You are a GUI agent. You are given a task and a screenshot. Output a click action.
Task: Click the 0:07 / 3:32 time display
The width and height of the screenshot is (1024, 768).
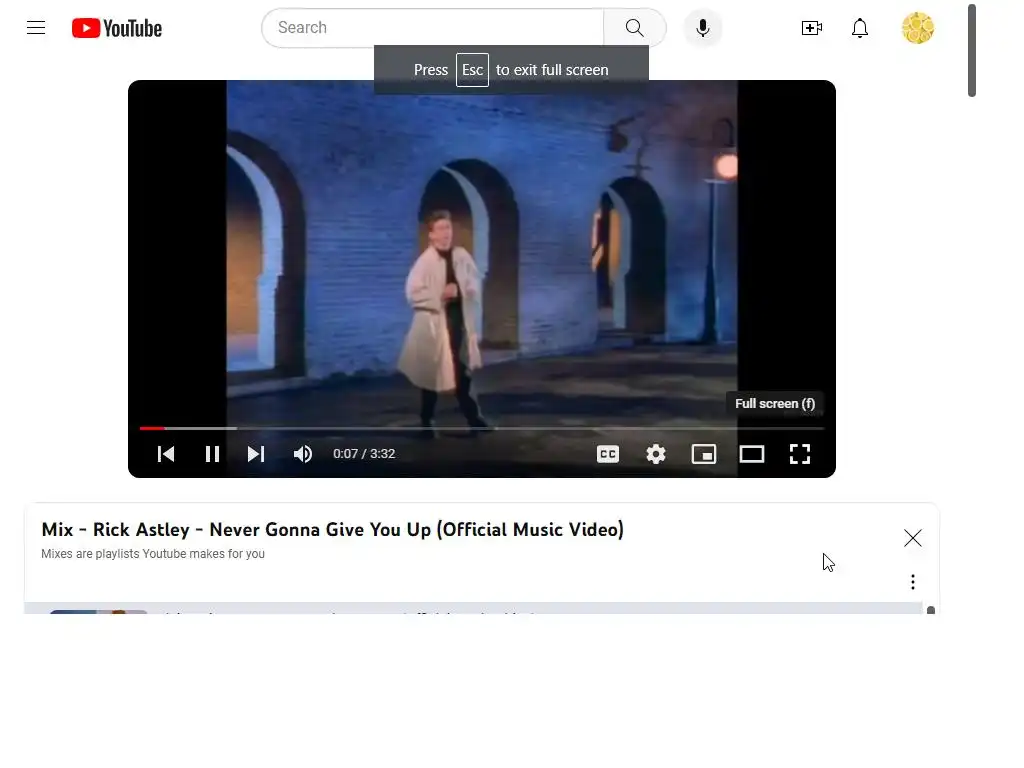[x=364, y=454]
